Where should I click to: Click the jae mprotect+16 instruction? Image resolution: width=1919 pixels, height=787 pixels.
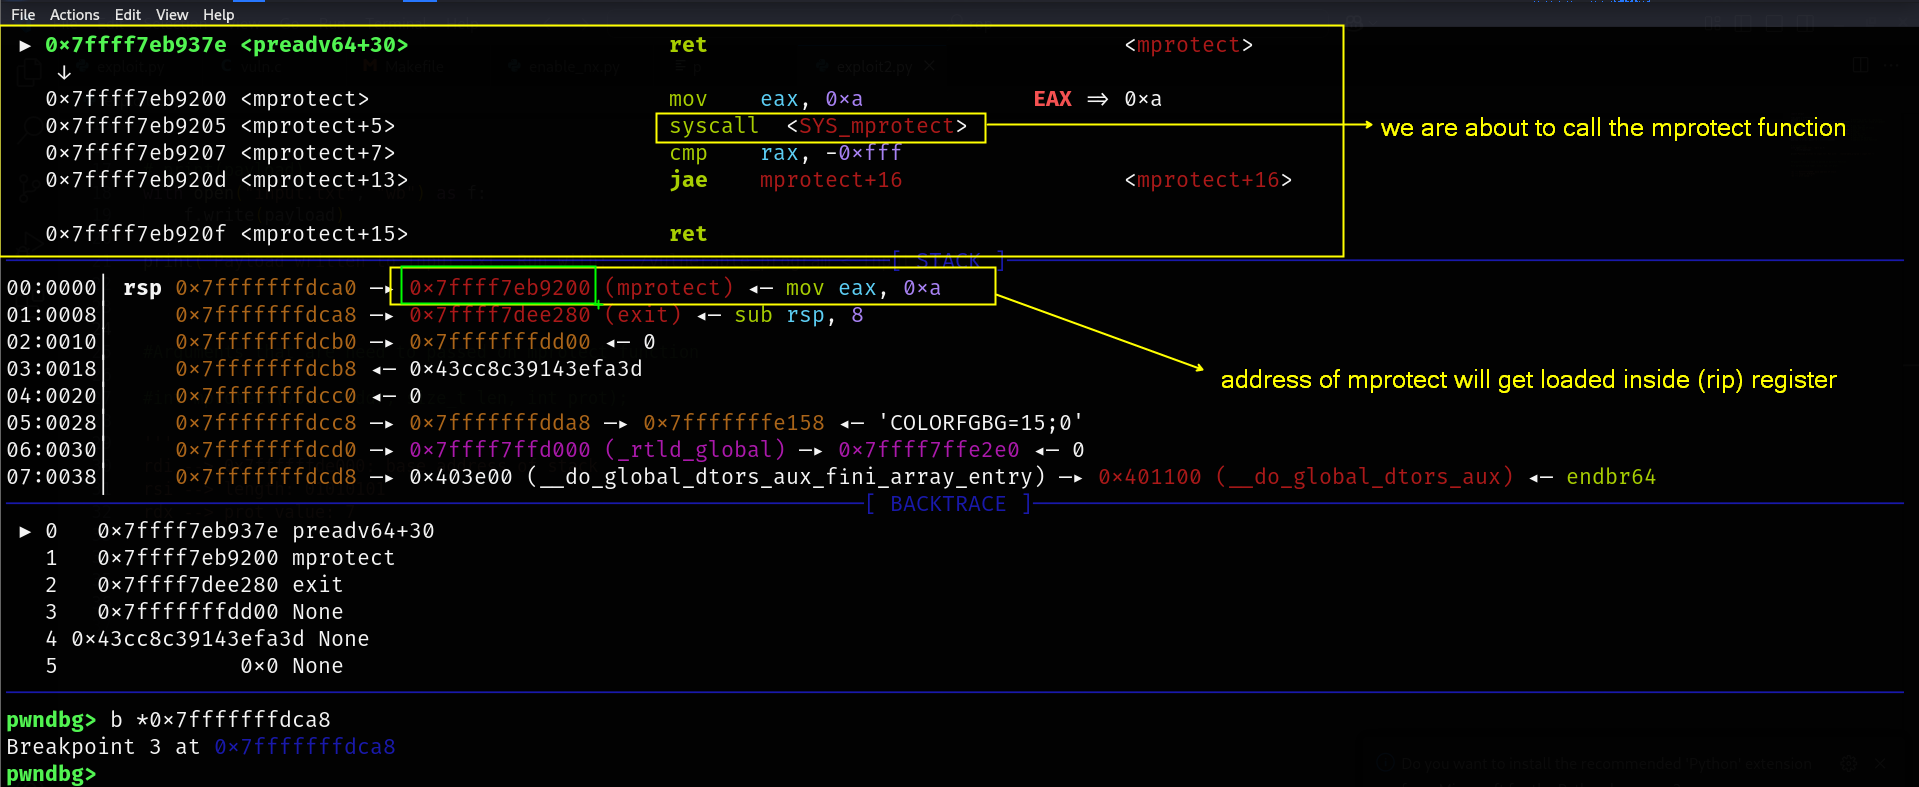tap(785, 180)
